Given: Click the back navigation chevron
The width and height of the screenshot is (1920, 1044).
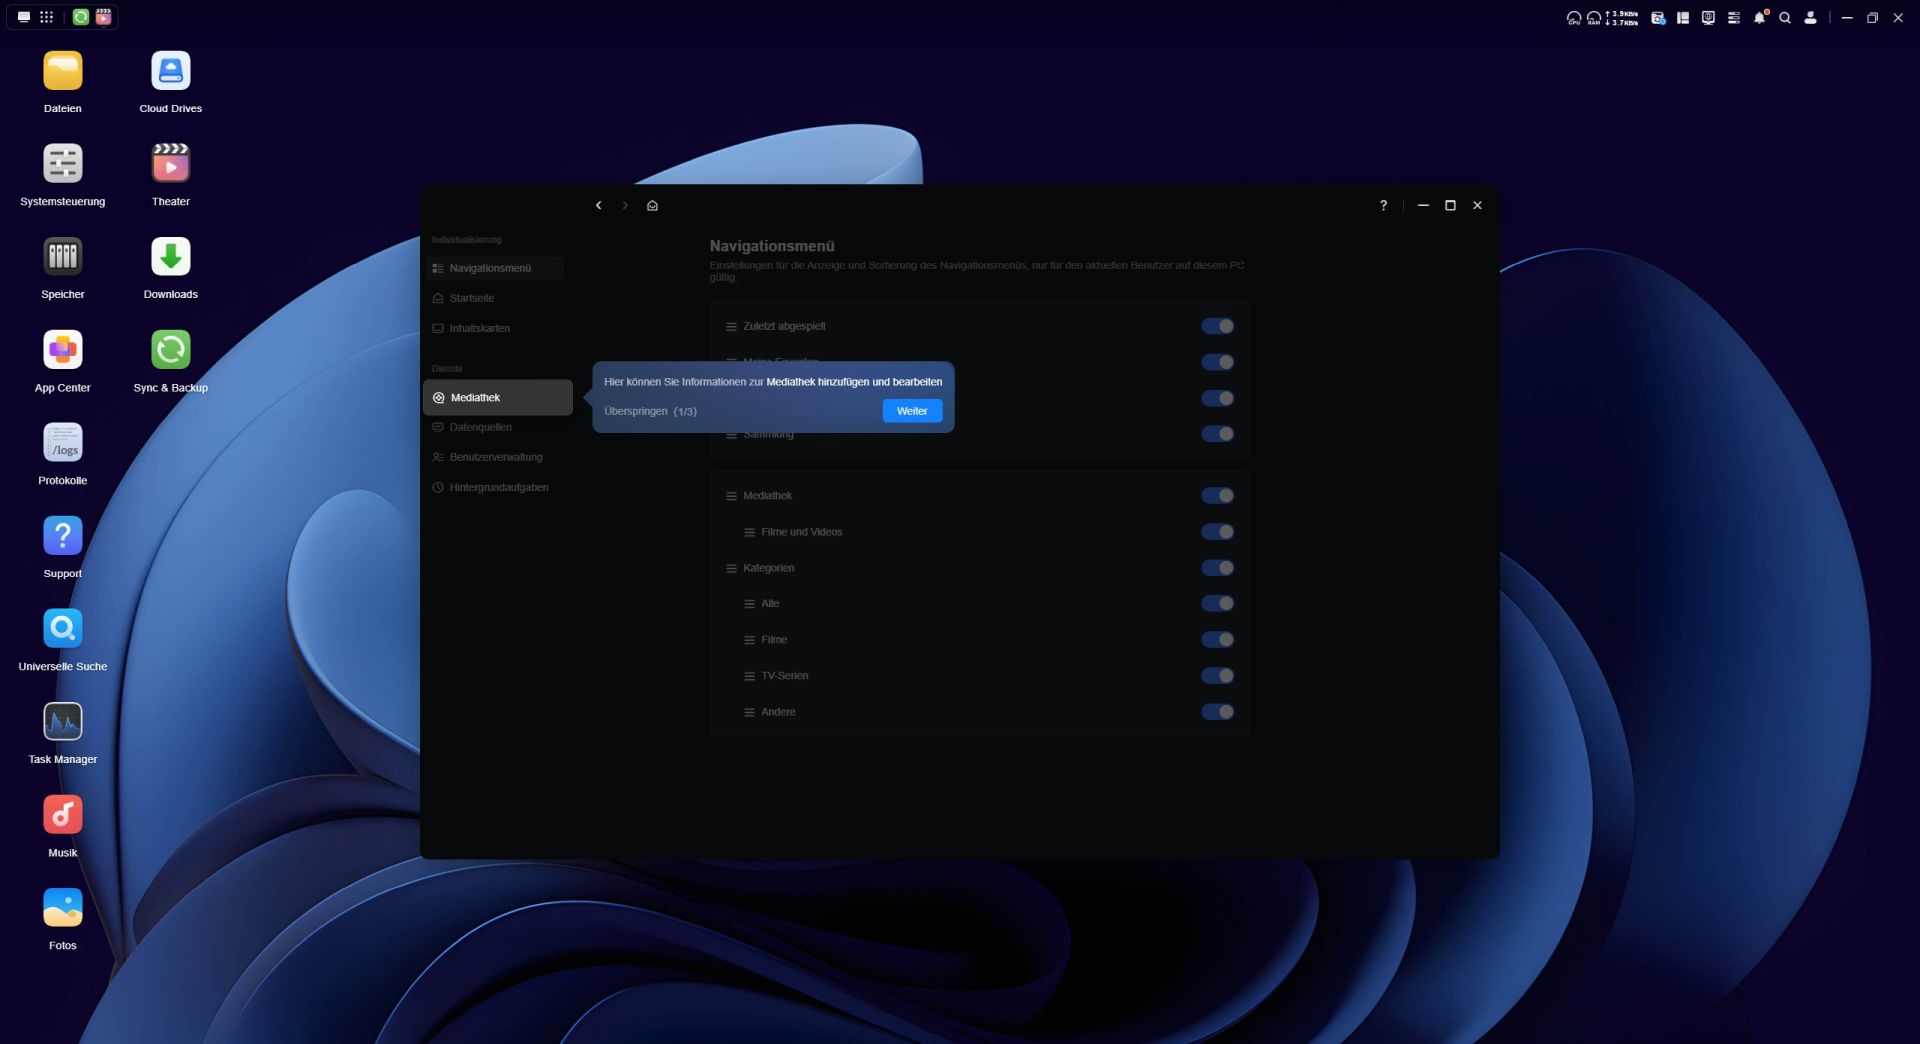Looking at the screenshot, I should pyautogui.click(x=598, y=206).
